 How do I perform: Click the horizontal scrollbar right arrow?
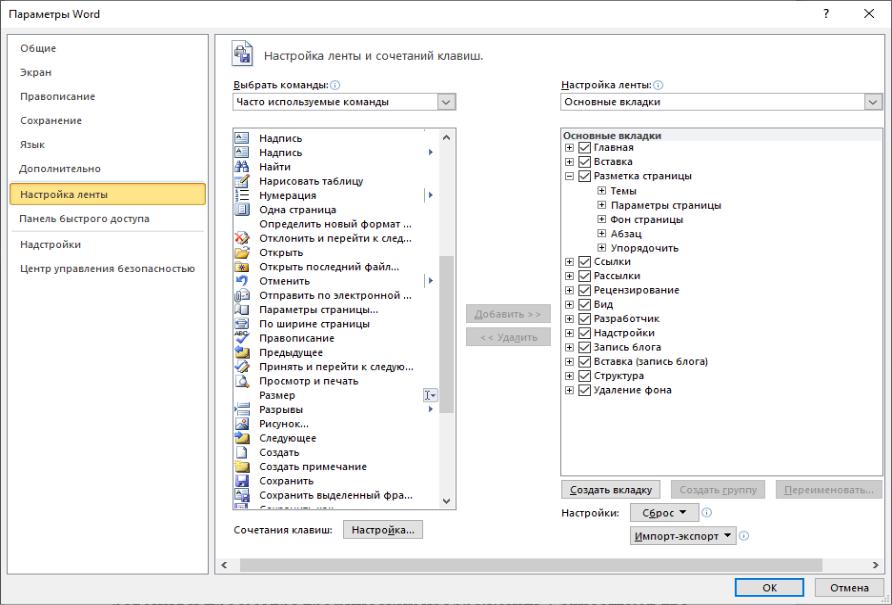pos(876,565)
